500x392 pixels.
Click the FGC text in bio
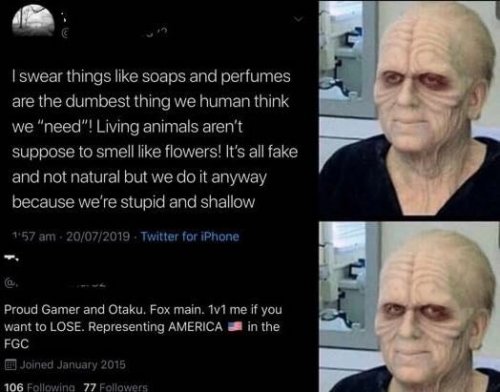[16, 344]
